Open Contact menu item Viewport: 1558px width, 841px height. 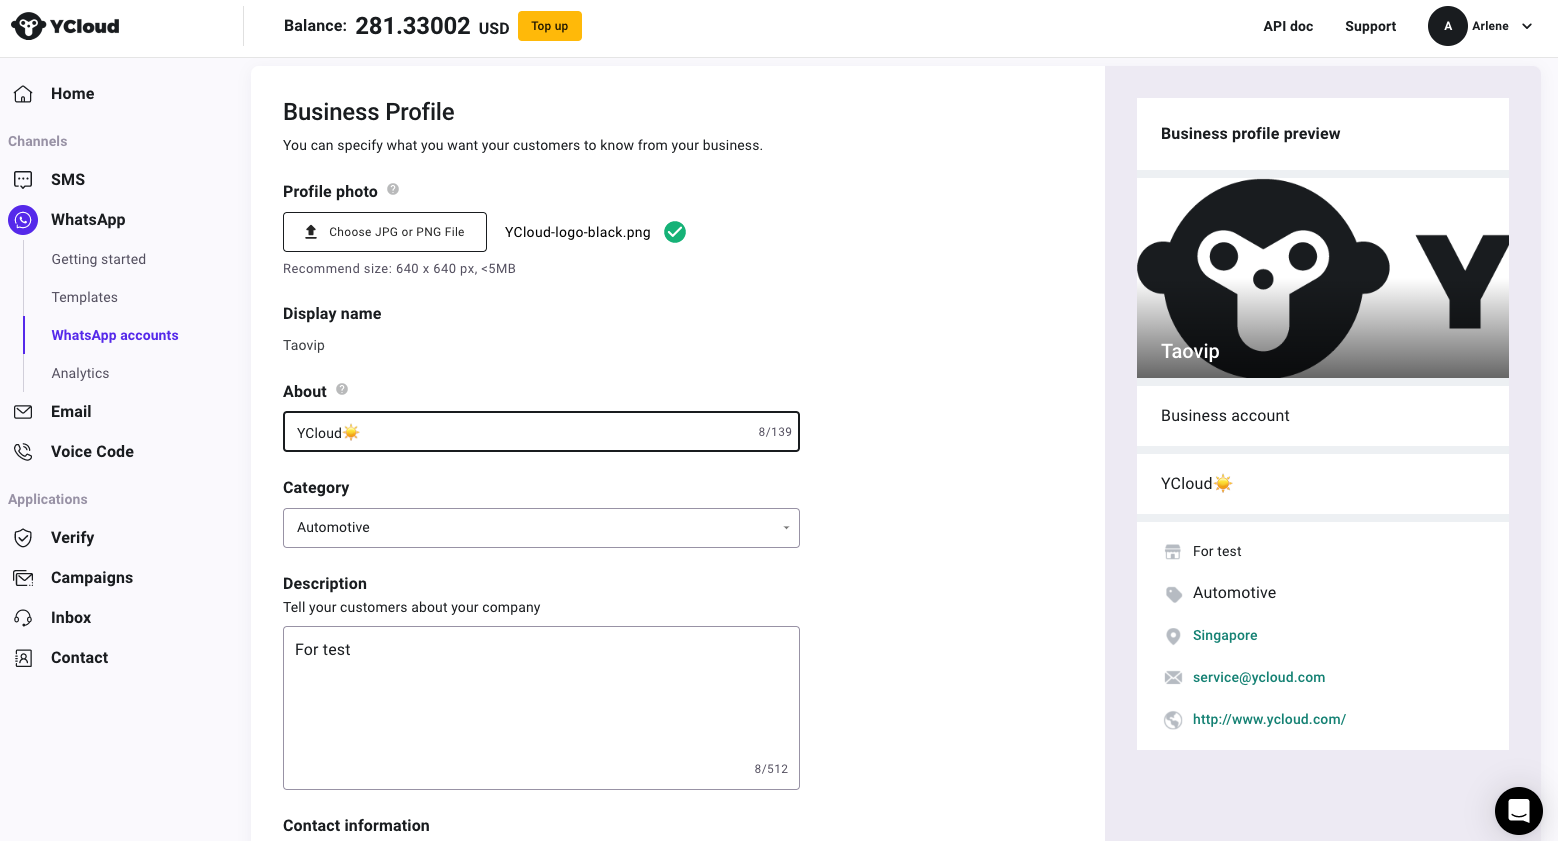[80, 658]
